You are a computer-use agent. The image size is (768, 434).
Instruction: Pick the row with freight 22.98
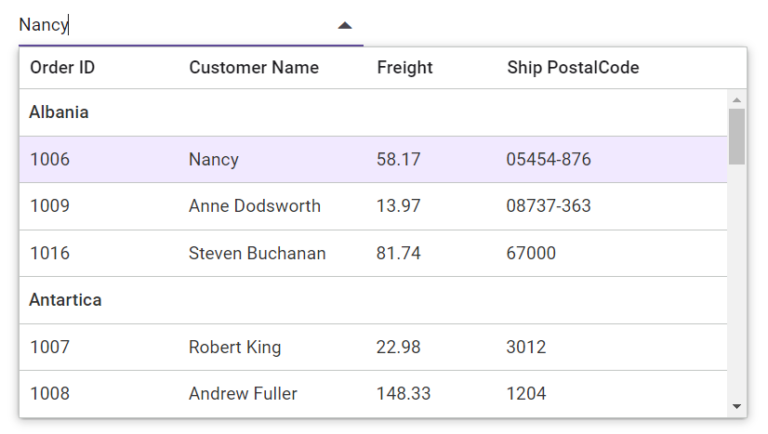coord(398,348)
